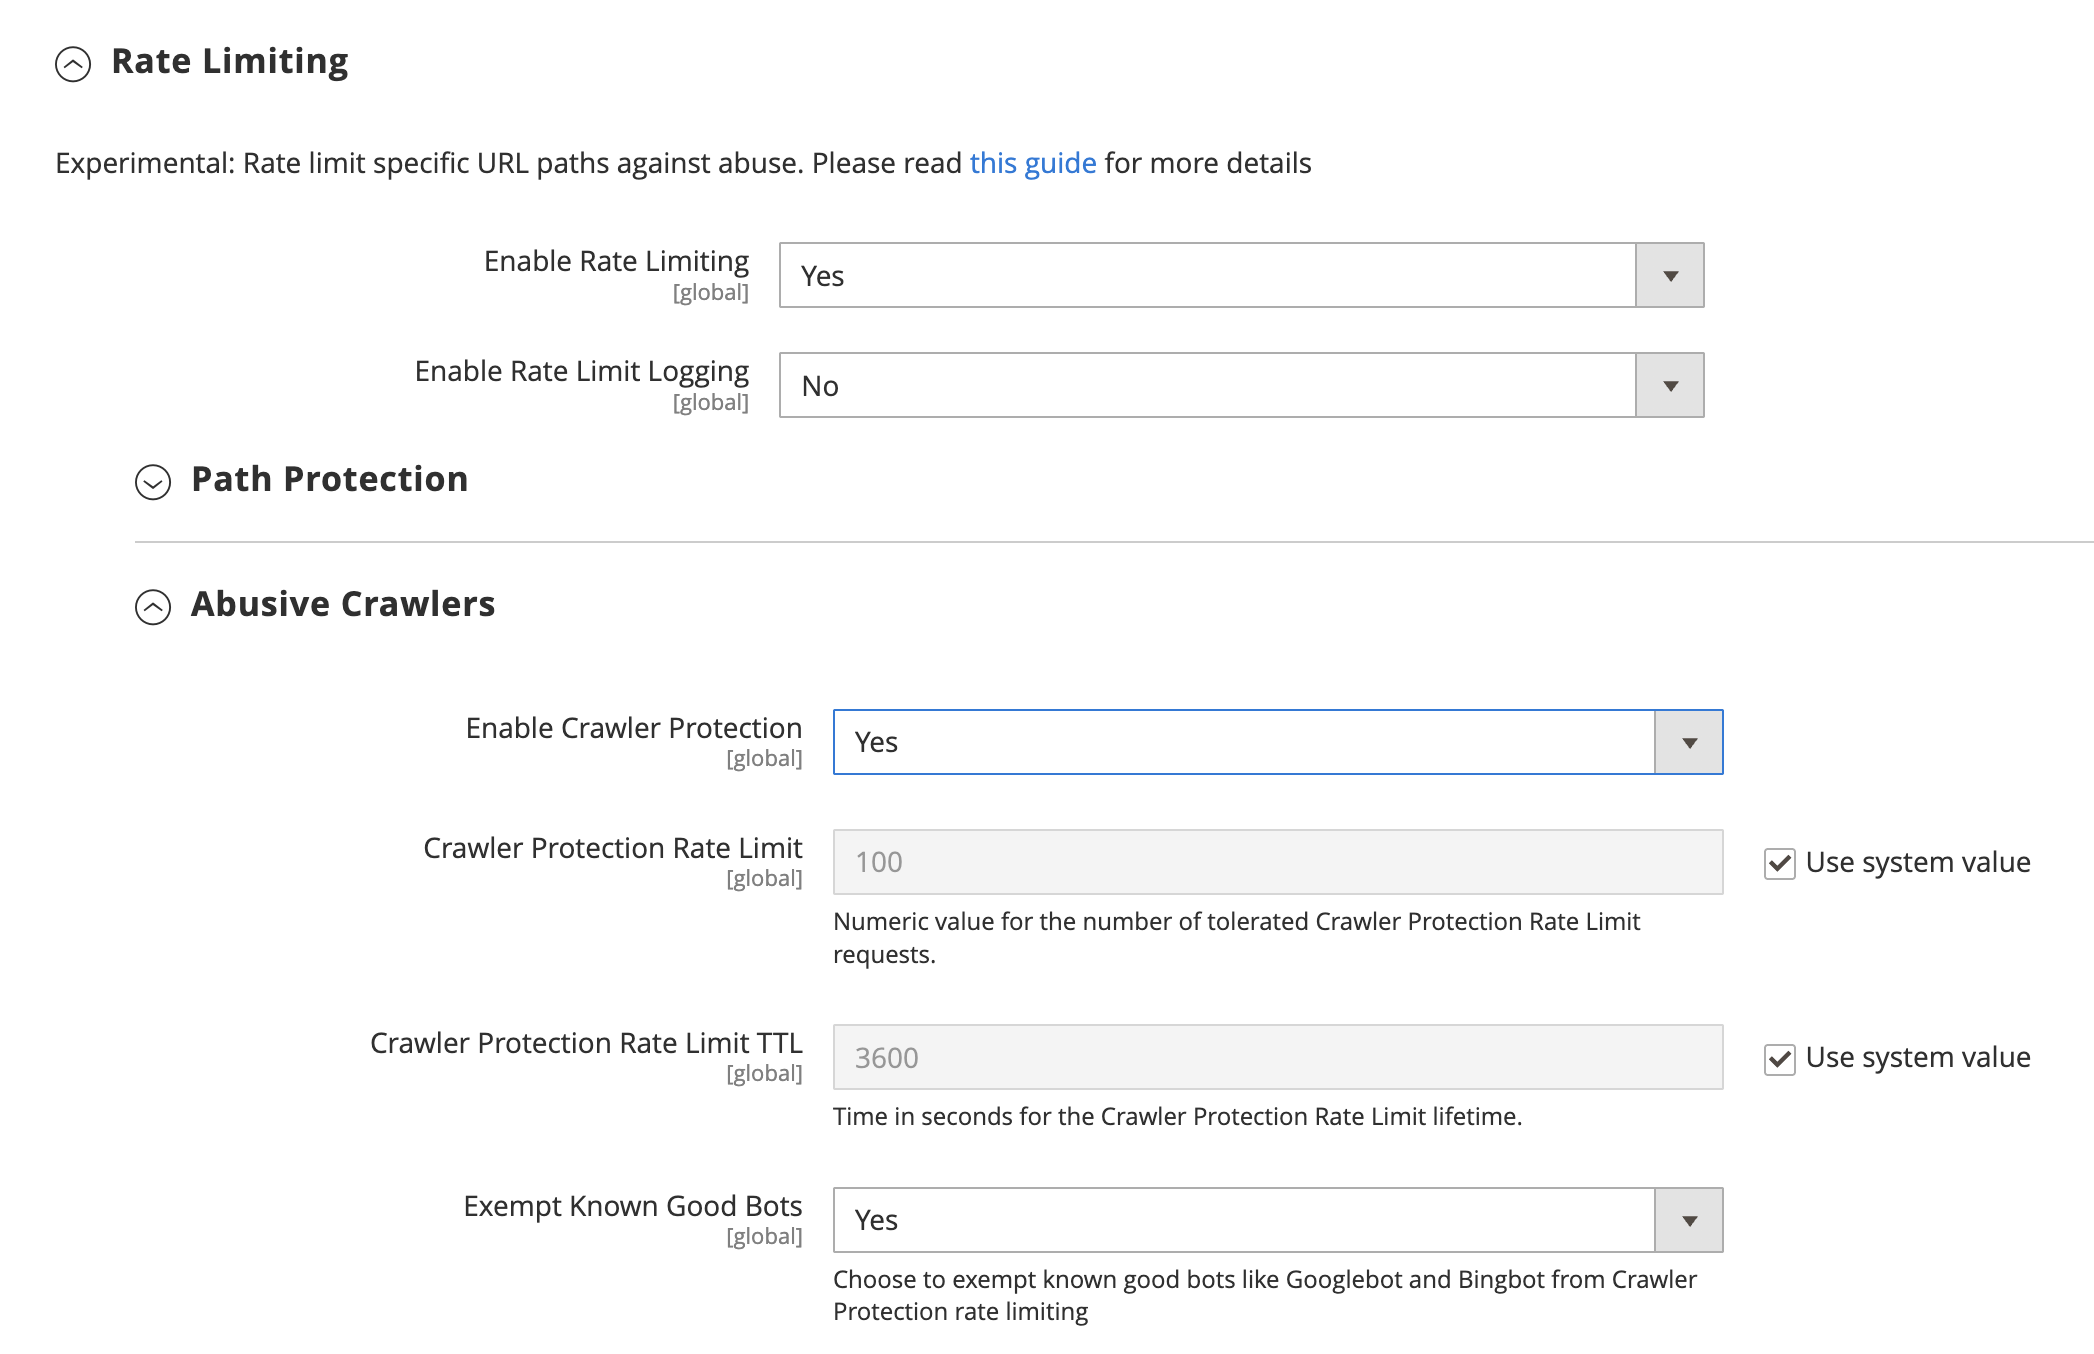The height and width of the screenshot is (1354, 2094).
Task: Collapse the Rate Limiting section icon
Action: coord(73,64)
